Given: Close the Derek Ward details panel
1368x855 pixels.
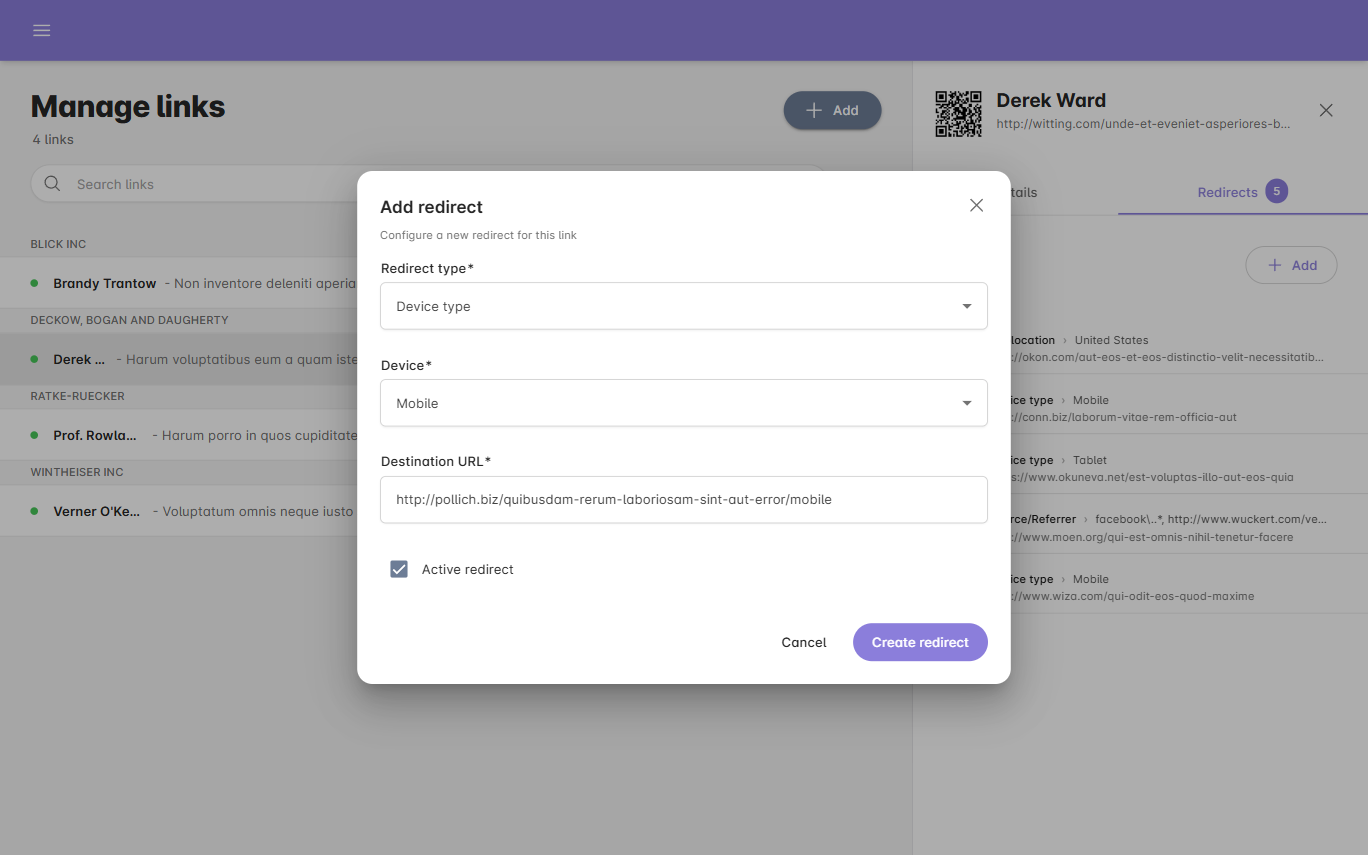Looking at the screenshot, I should (1326, 110).
